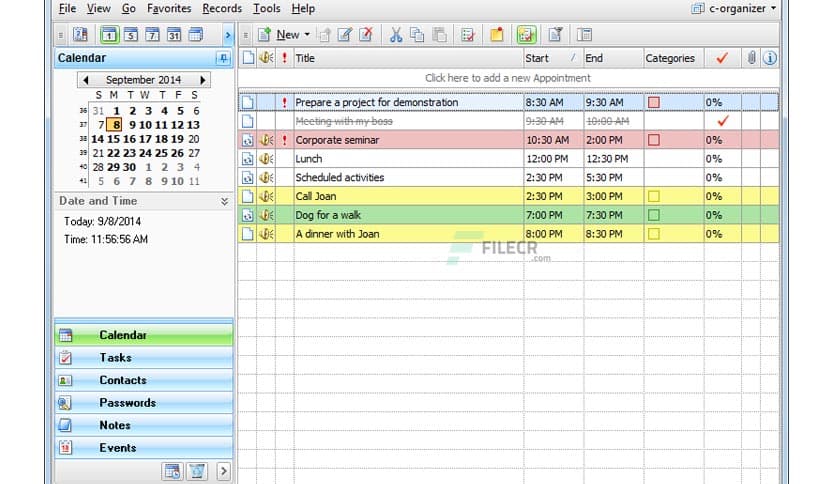The image size is (836, 484).
Task: Select September 15 in mini calendar
Action: click(x=114, y=139)
